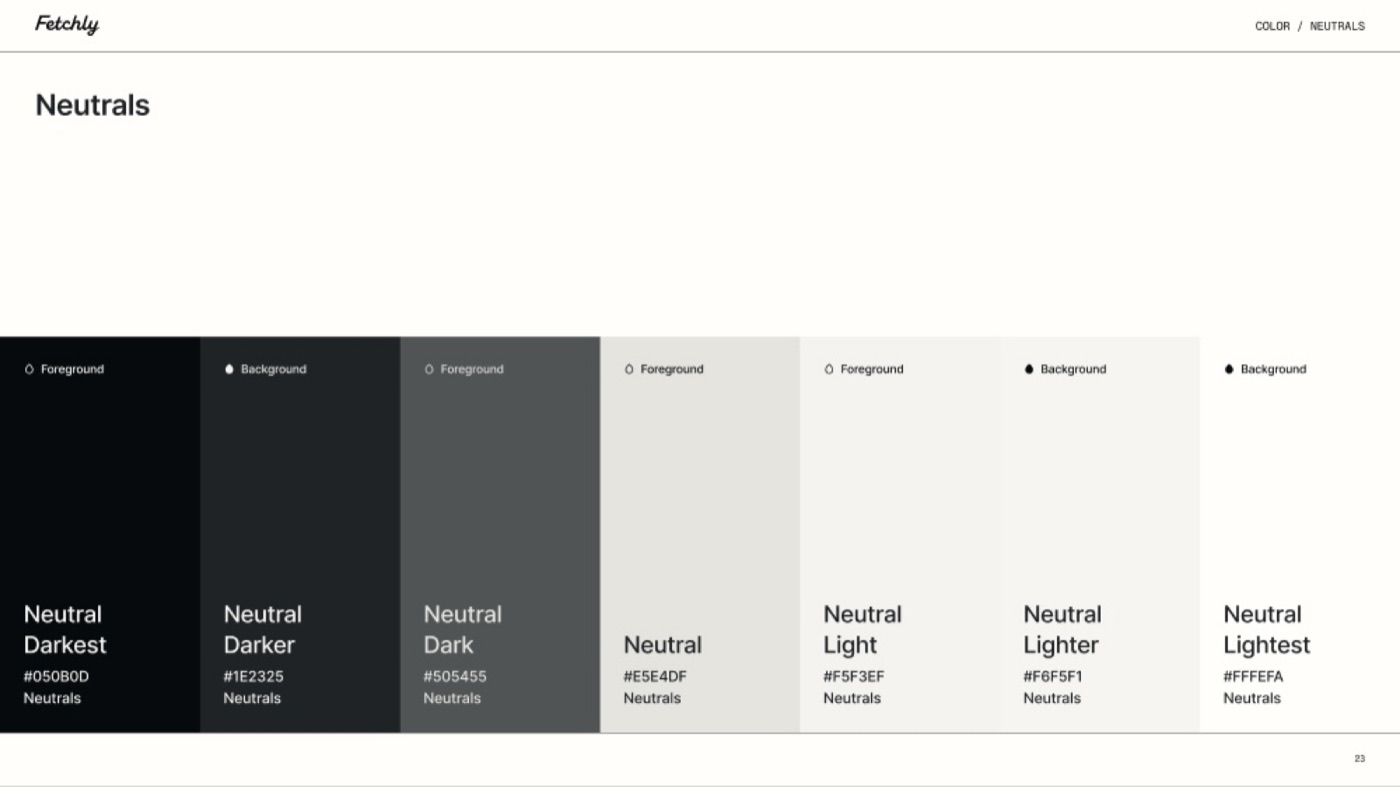Click the filled drop icon in Neutral Lightest swatch
The image size is (1400, 787).
(x=1229, y=369)
